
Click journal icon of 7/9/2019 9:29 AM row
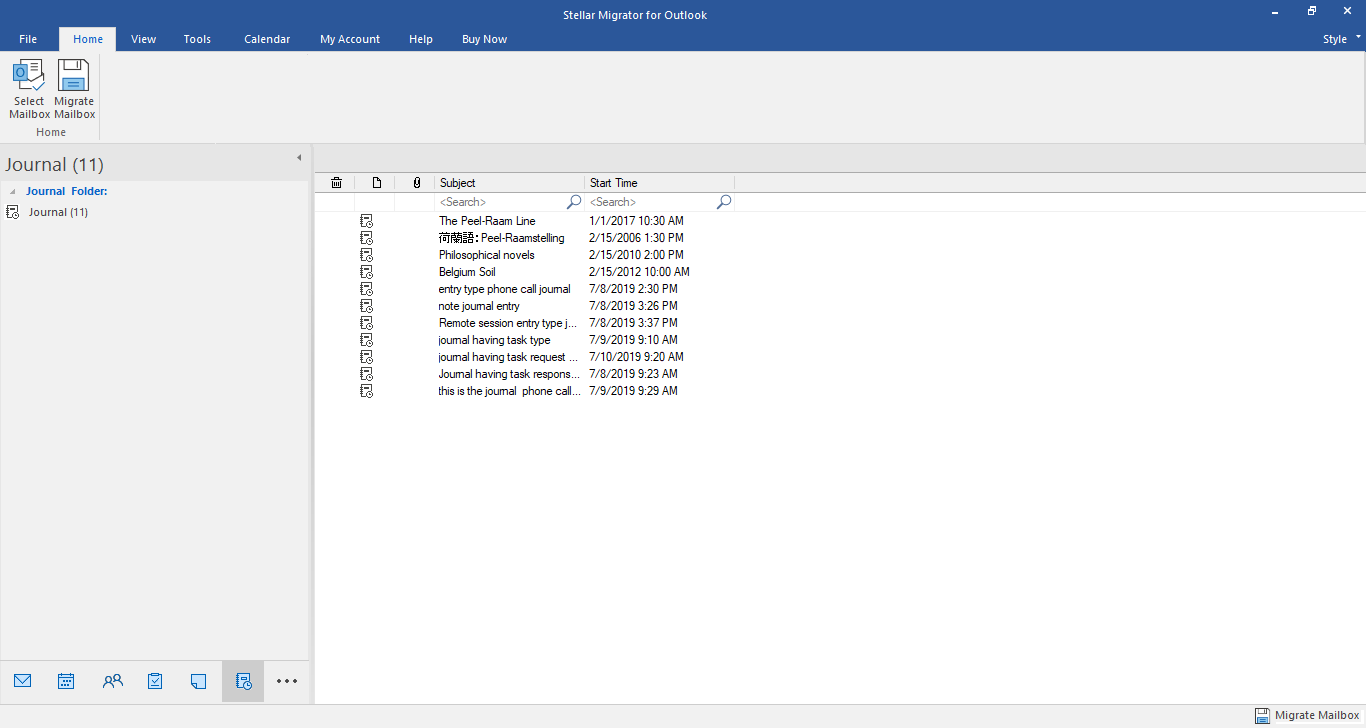[x=367, y=391]
